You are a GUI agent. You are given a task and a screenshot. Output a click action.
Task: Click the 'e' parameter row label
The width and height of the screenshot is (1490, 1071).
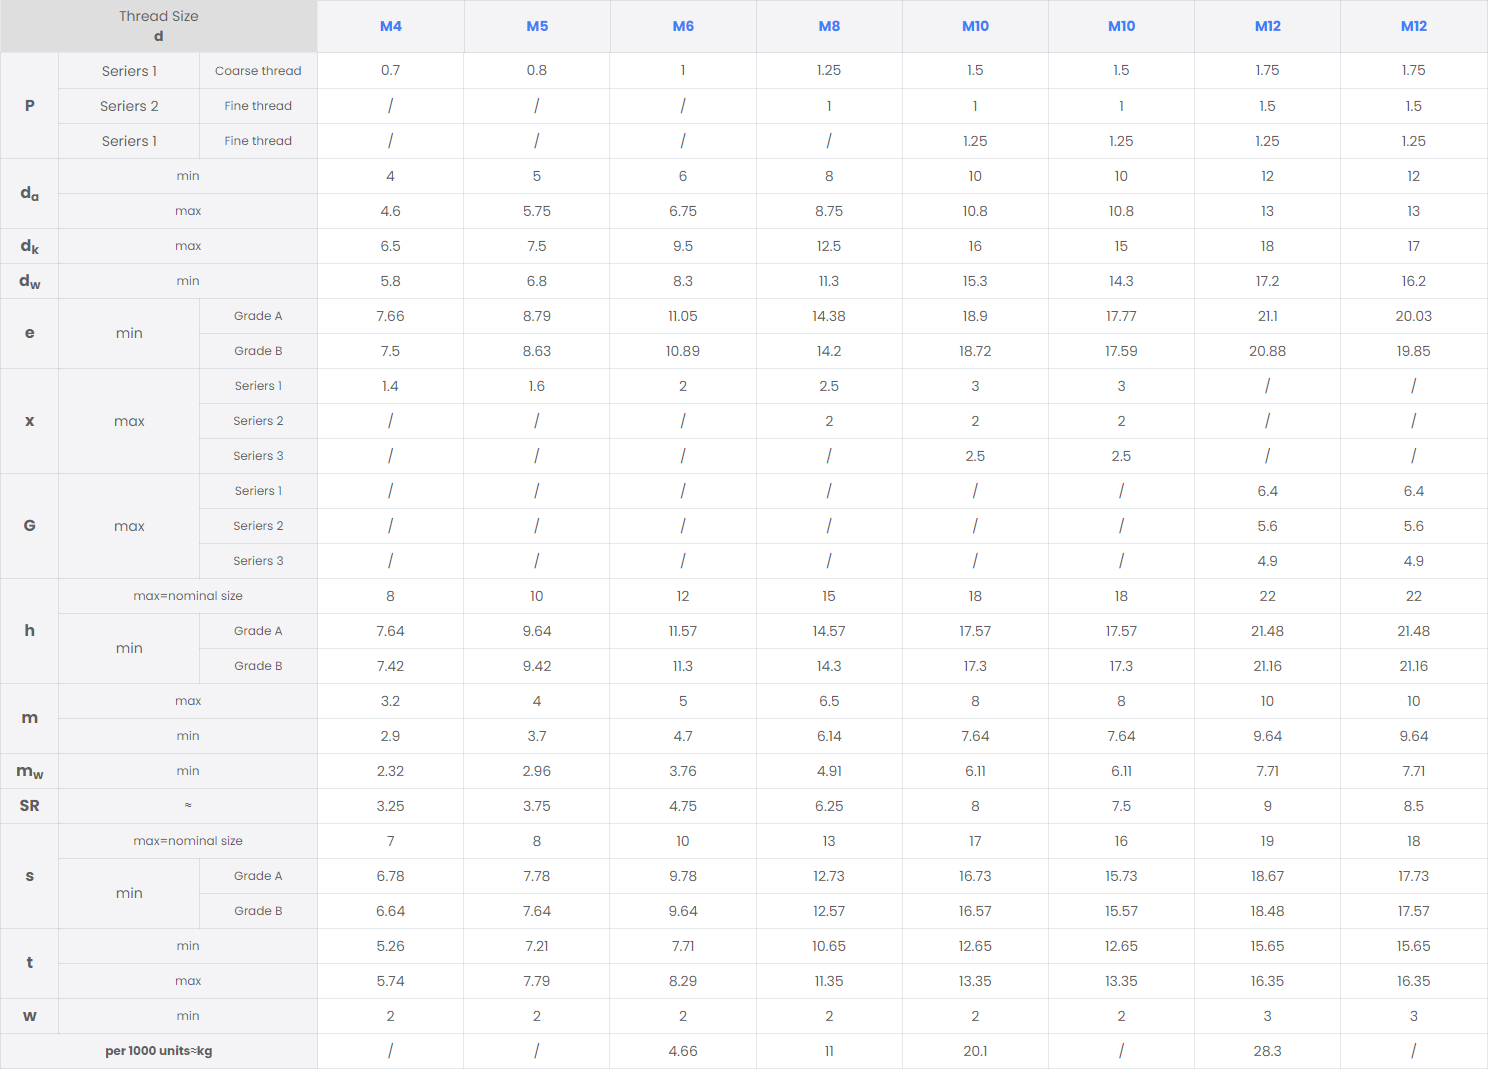(x=30, y=334)
